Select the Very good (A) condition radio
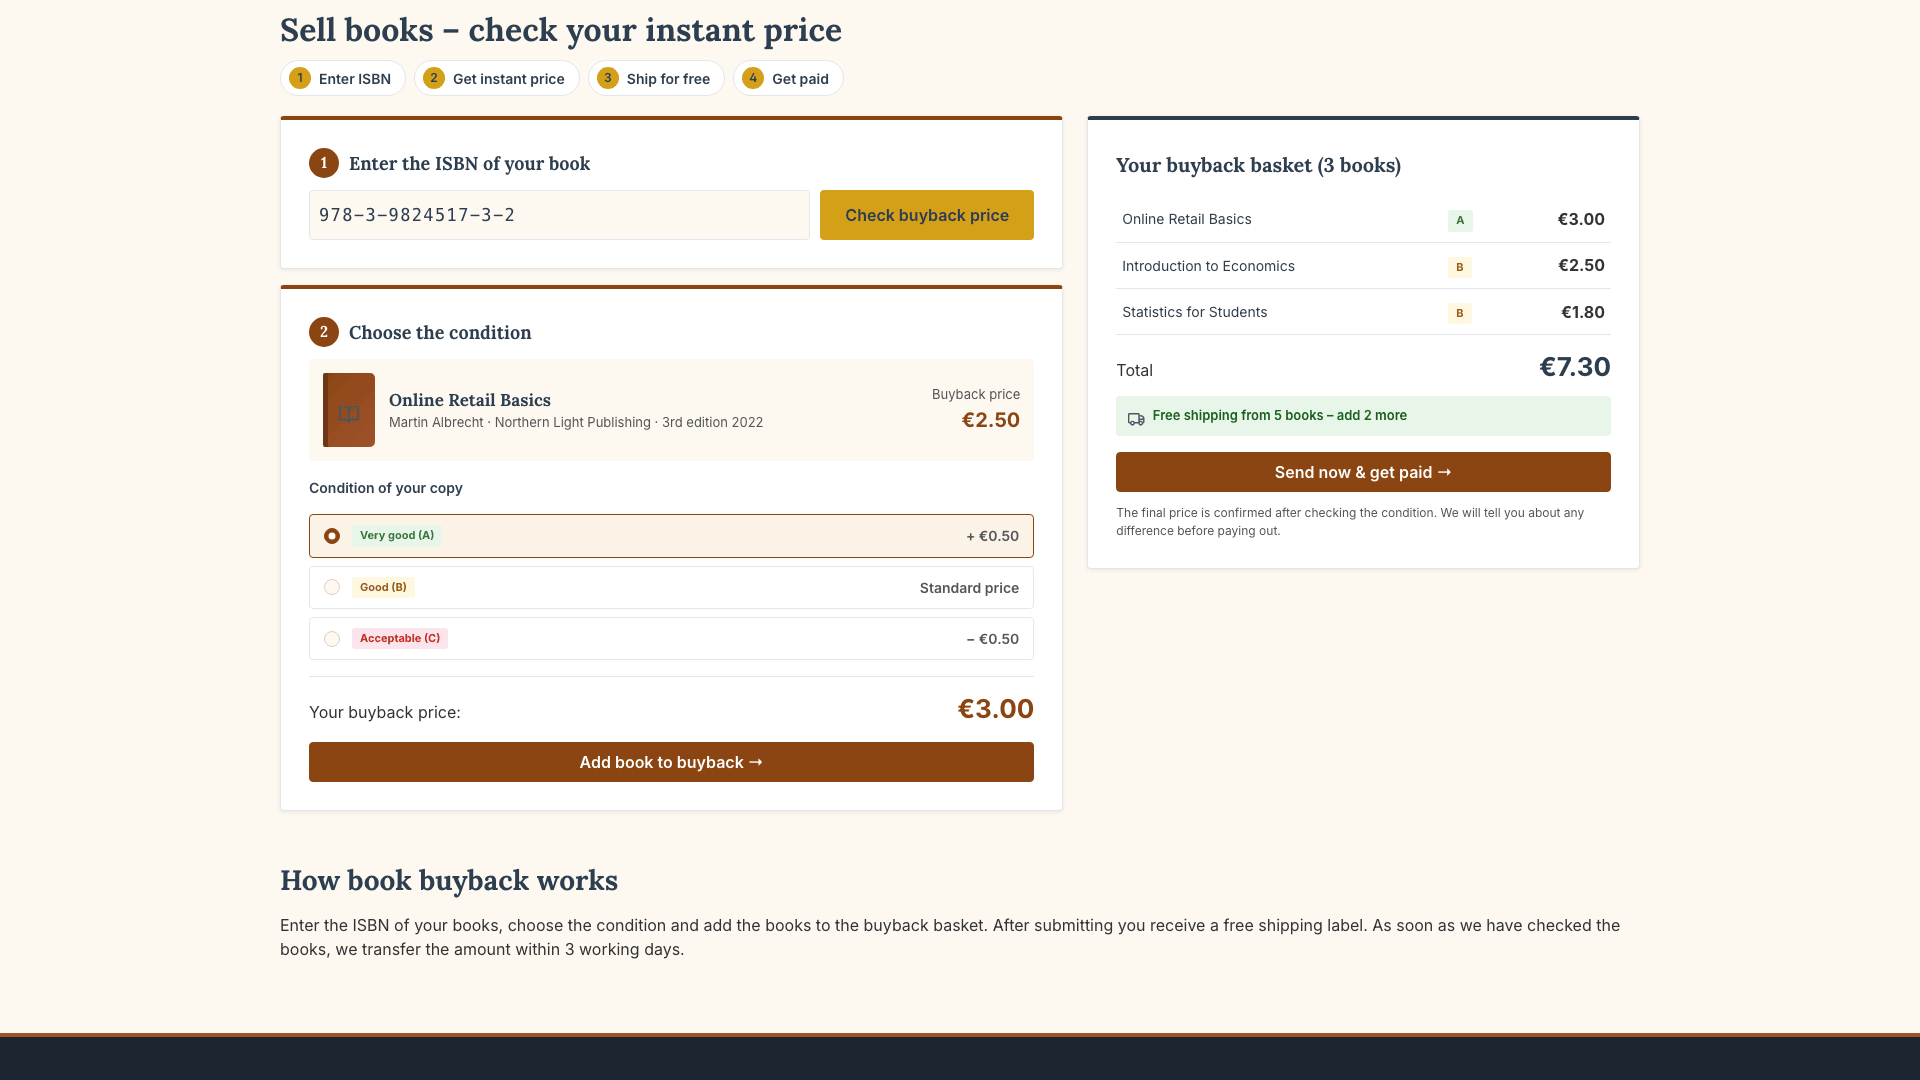Screen dimensions: 1920x1080 pyautogui.click(x=332, y=536)
